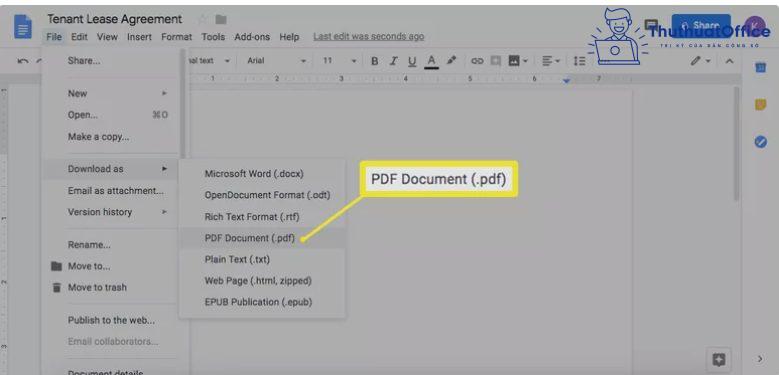Open the Tools menu
The width and height of the screenshot is (779, 375).
click(x=213, y=37)
